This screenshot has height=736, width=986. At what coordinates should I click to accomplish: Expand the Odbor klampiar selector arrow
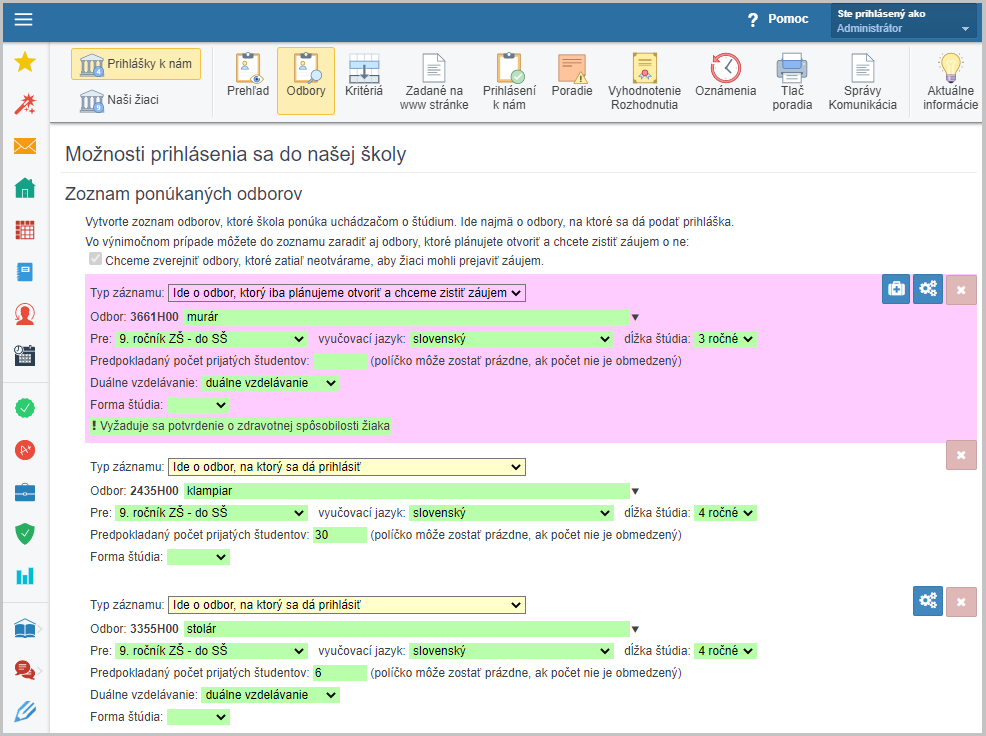click(635, 491)
